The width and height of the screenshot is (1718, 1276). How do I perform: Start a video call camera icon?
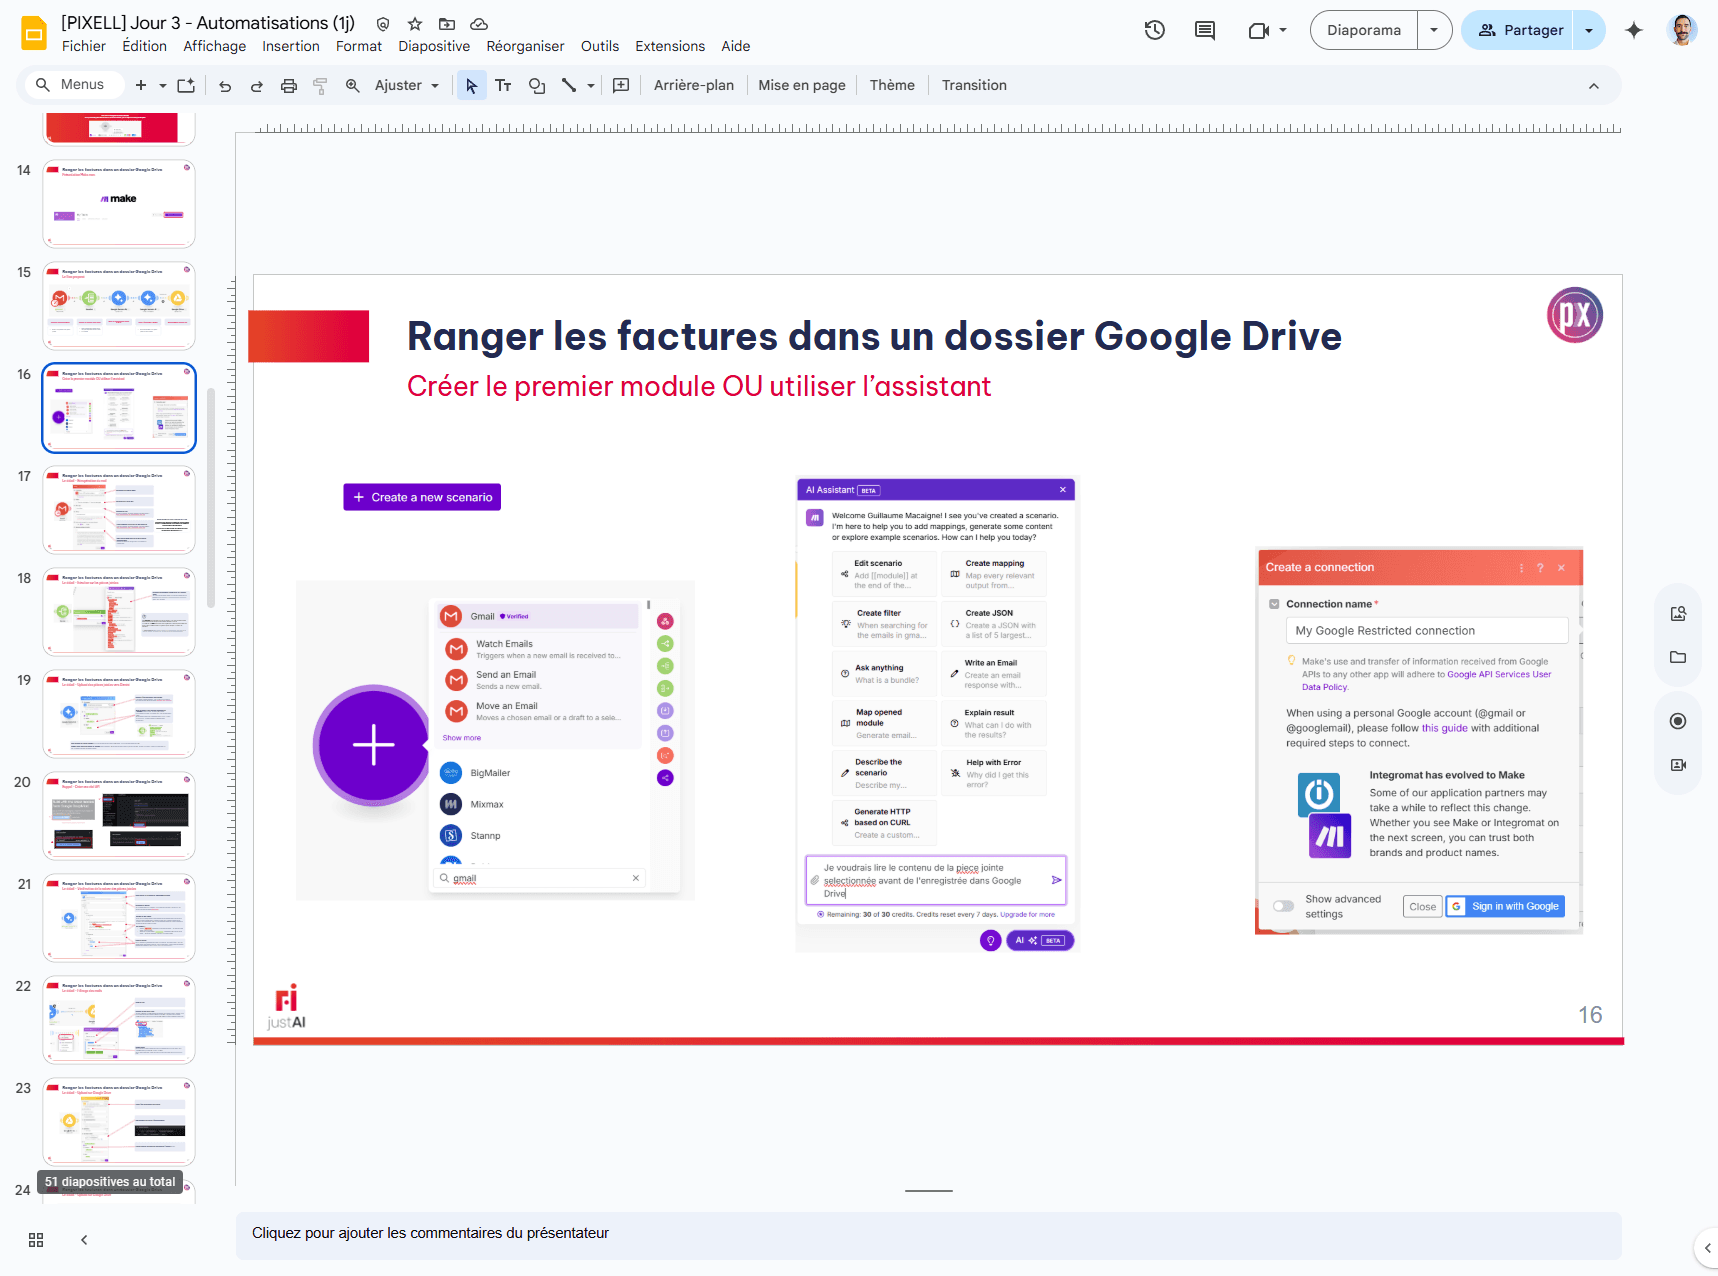click(x=1259, y=30)
